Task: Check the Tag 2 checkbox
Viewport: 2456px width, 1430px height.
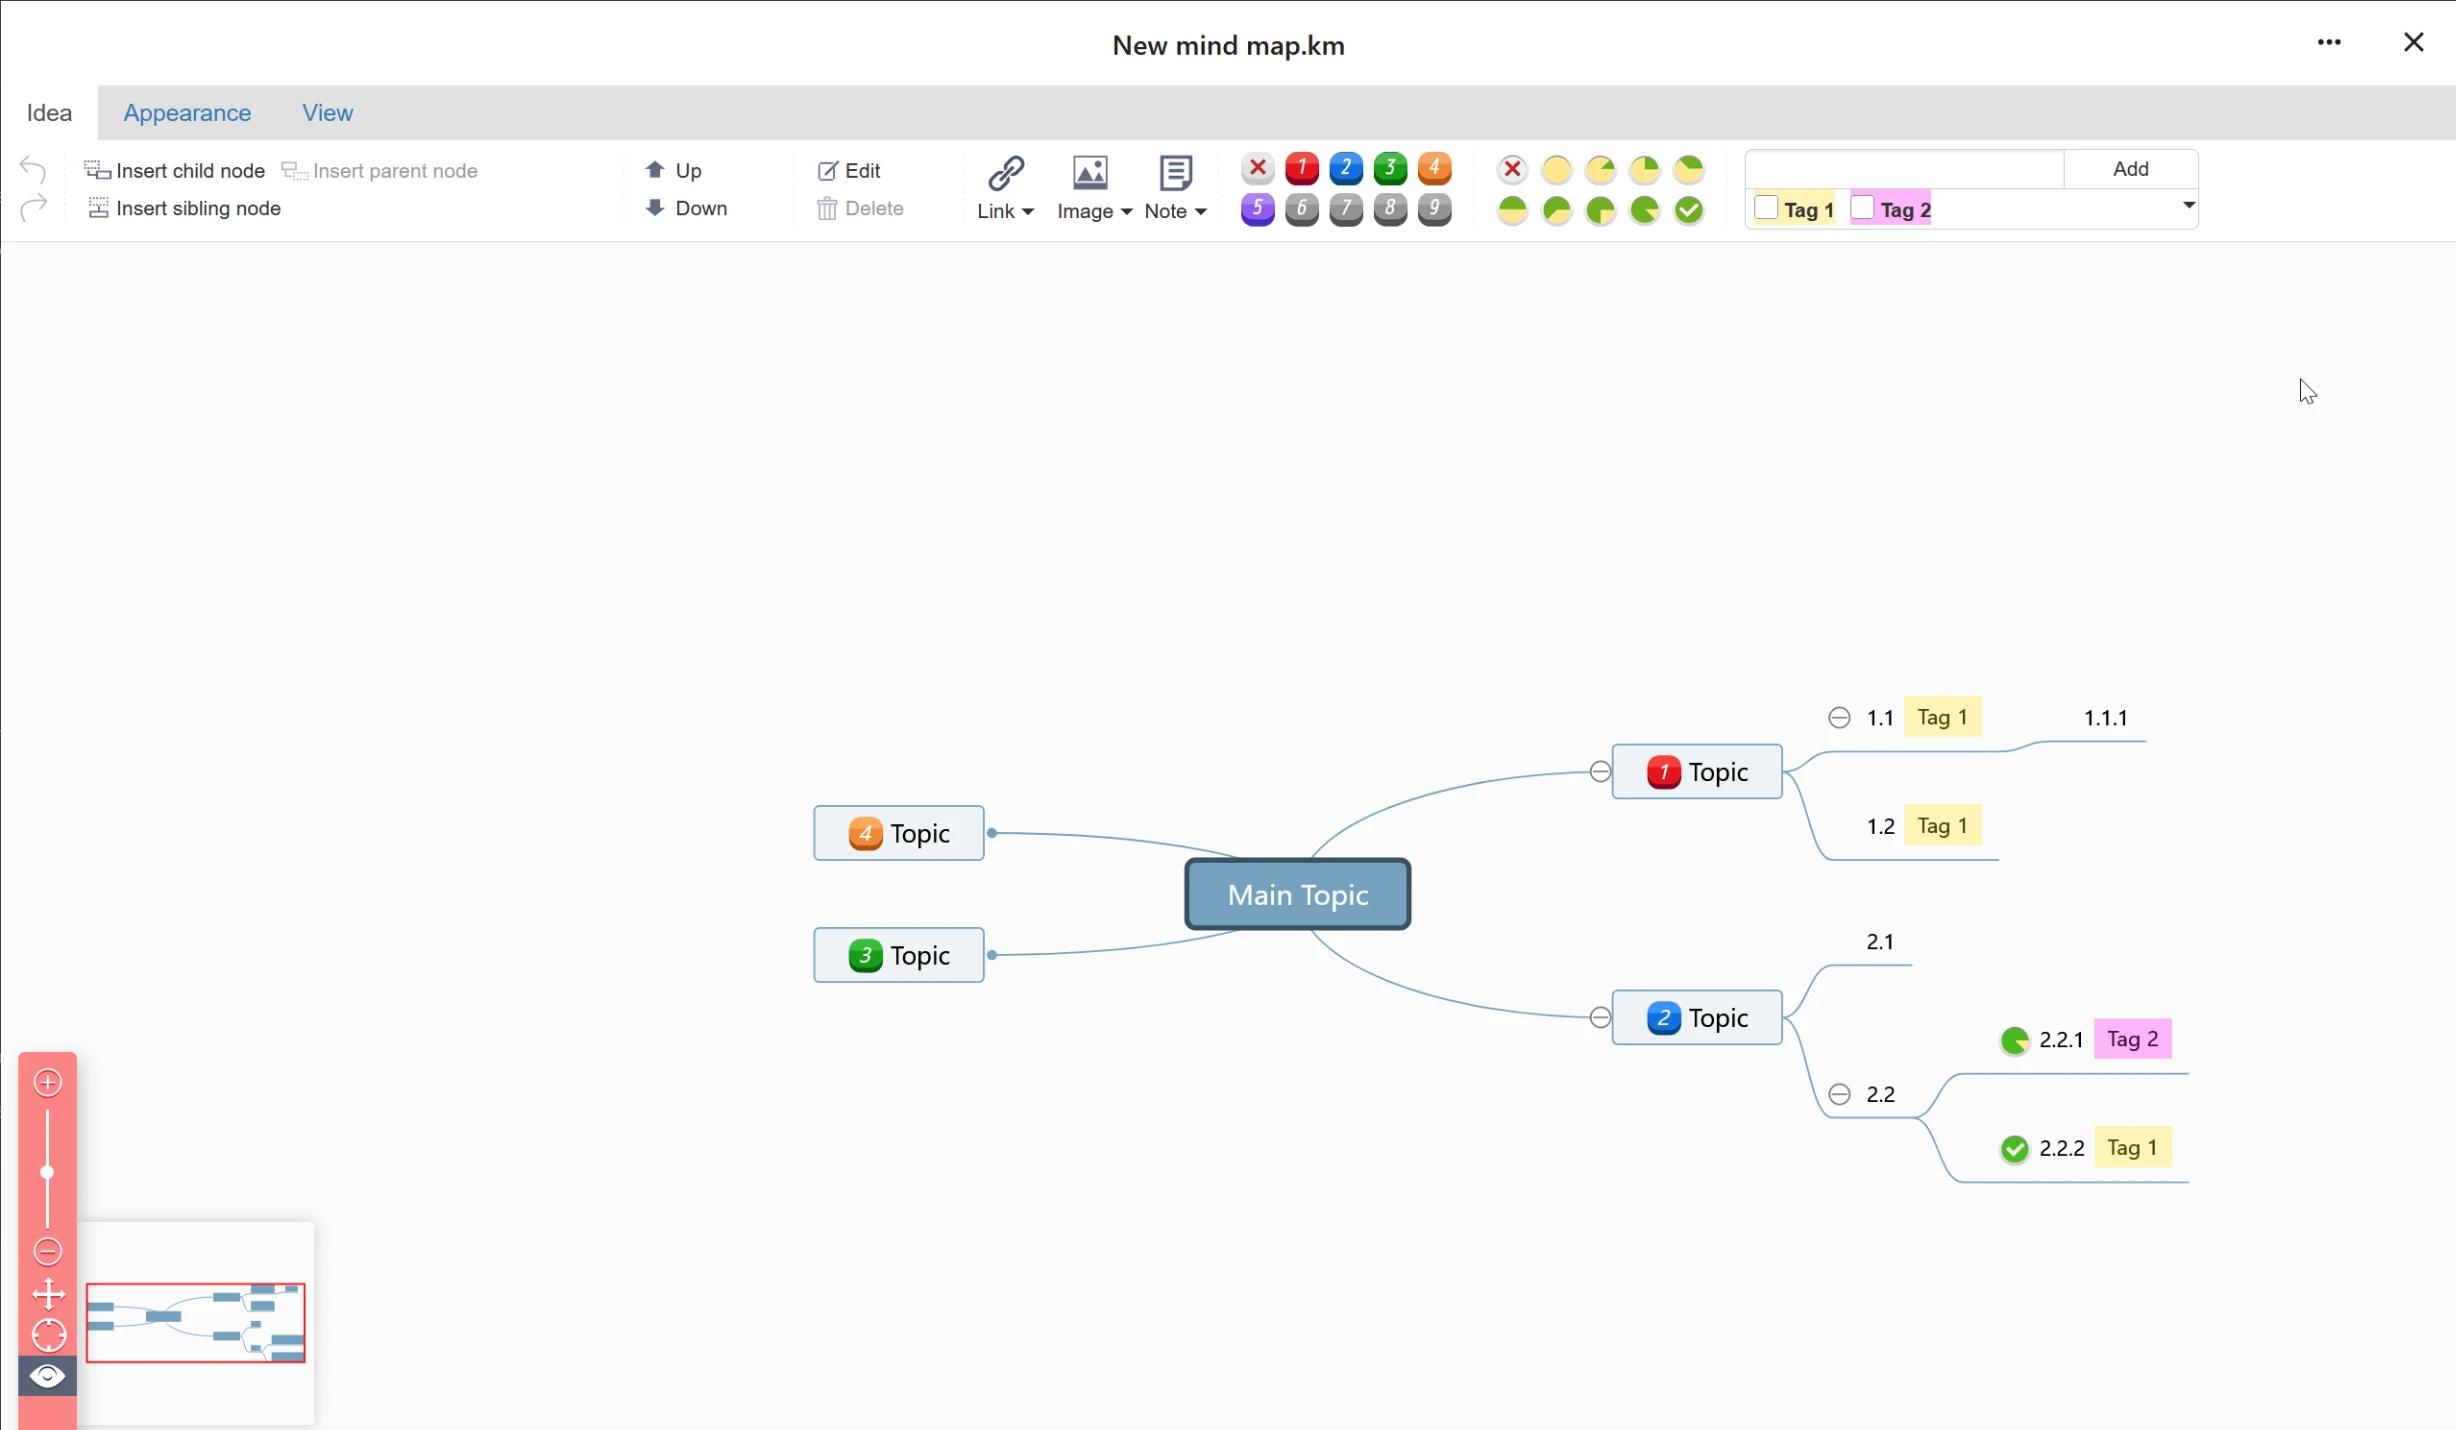Action: coord(1862,208)
